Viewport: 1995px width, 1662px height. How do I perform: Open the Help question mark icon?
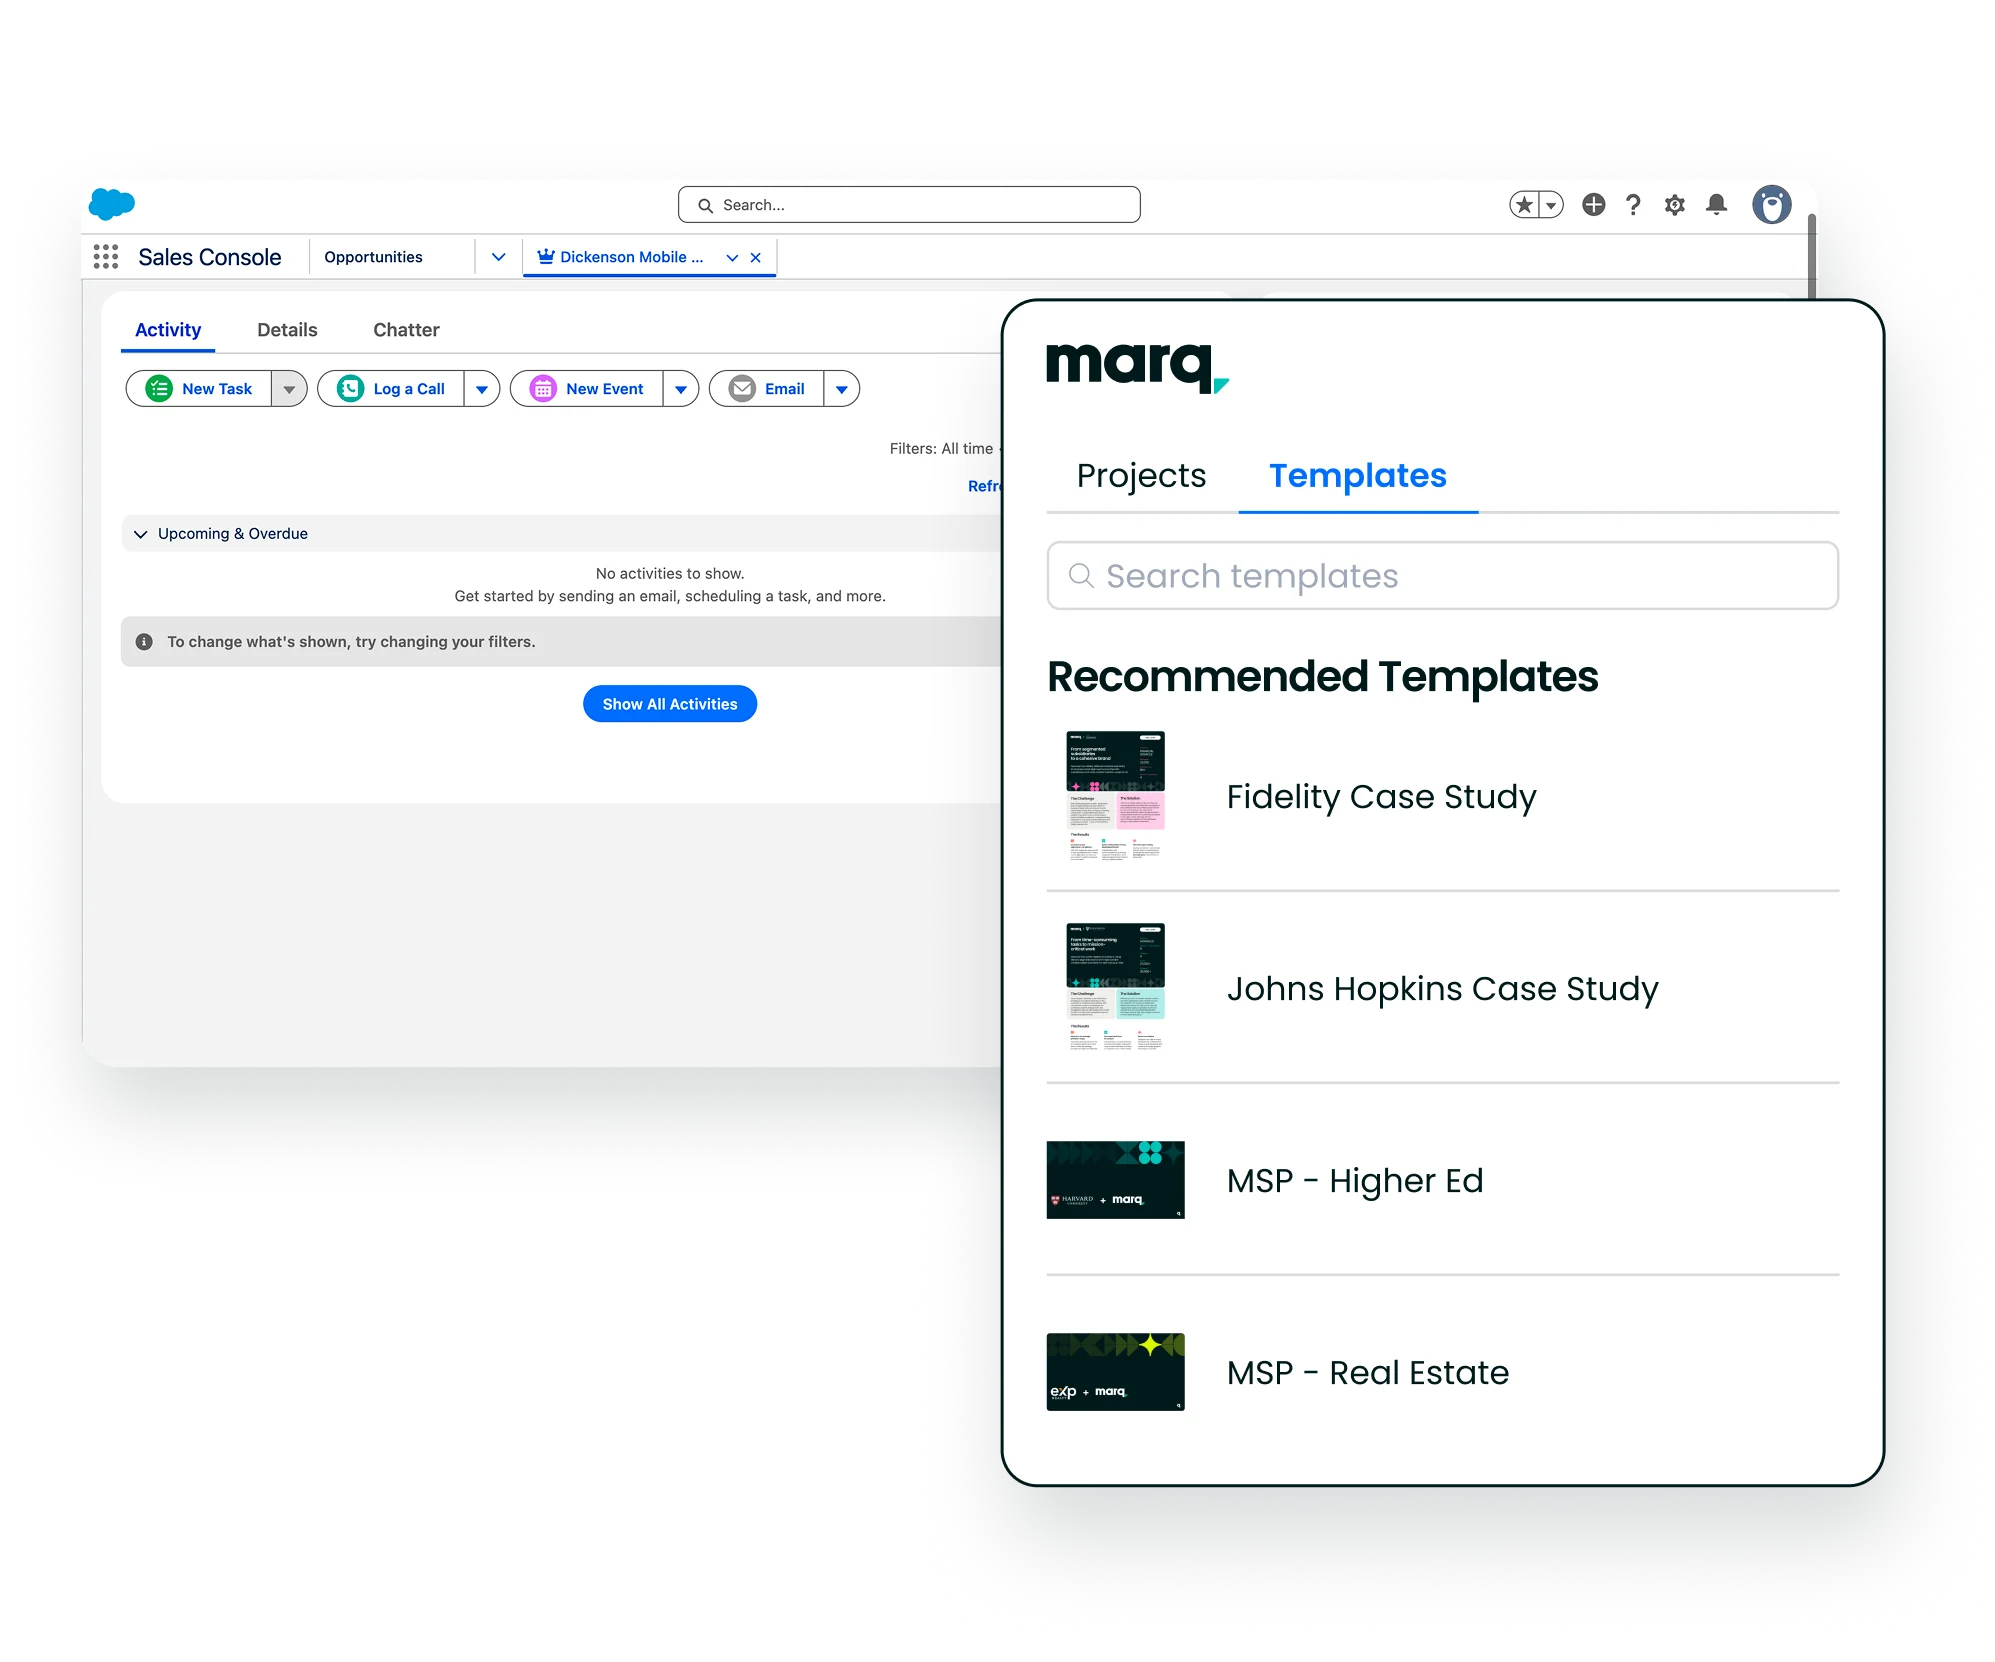(1633, 205)
